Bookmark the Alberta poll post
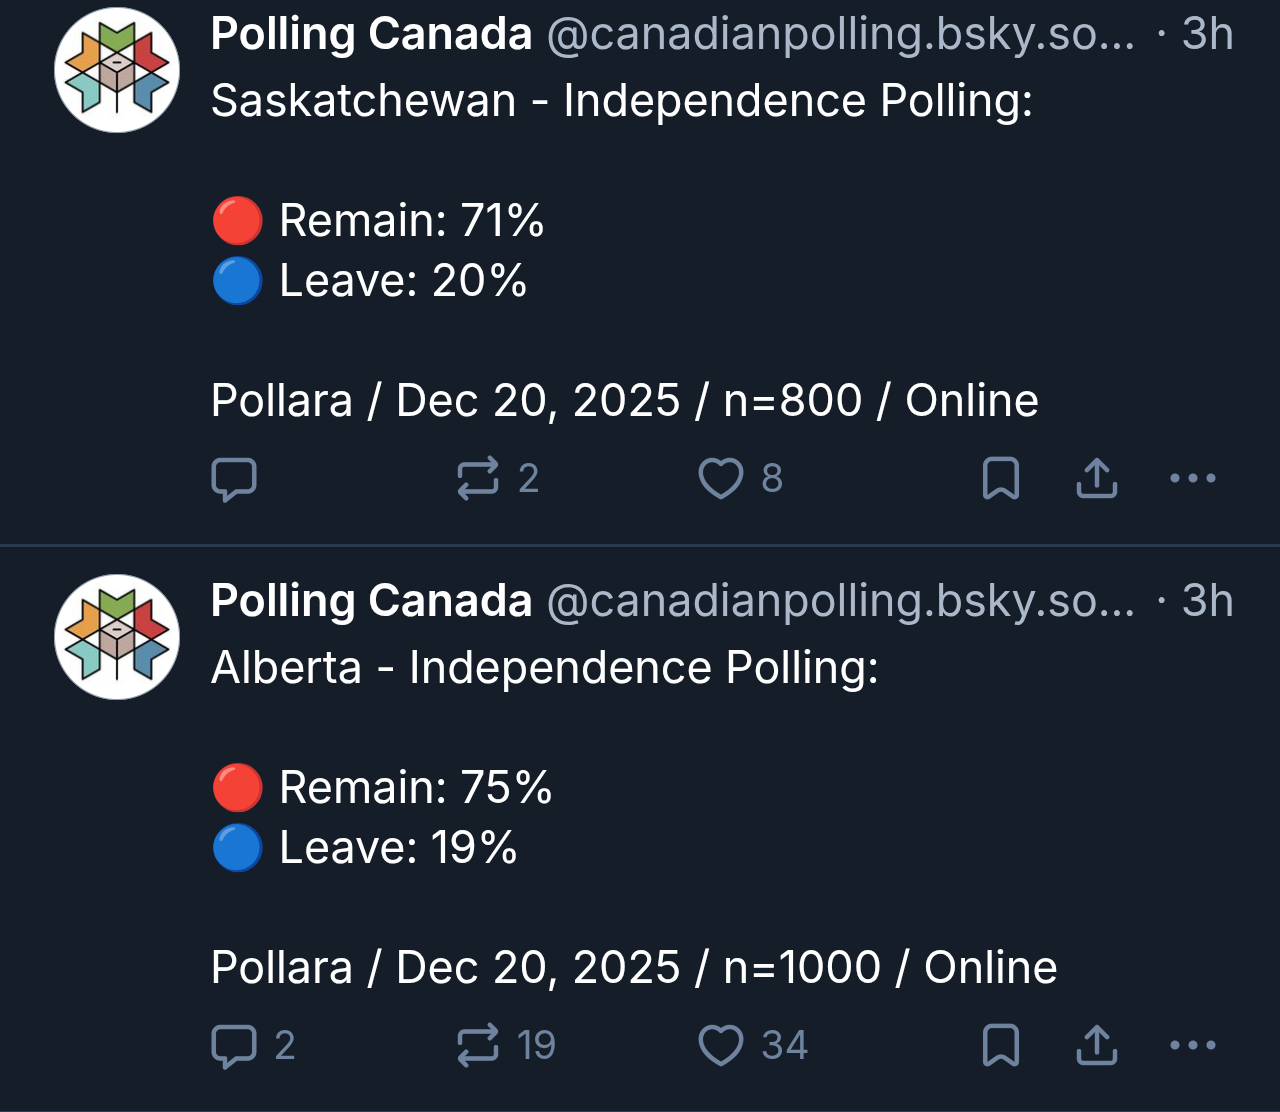1280x1112 pixels. click(1001, 1046)
